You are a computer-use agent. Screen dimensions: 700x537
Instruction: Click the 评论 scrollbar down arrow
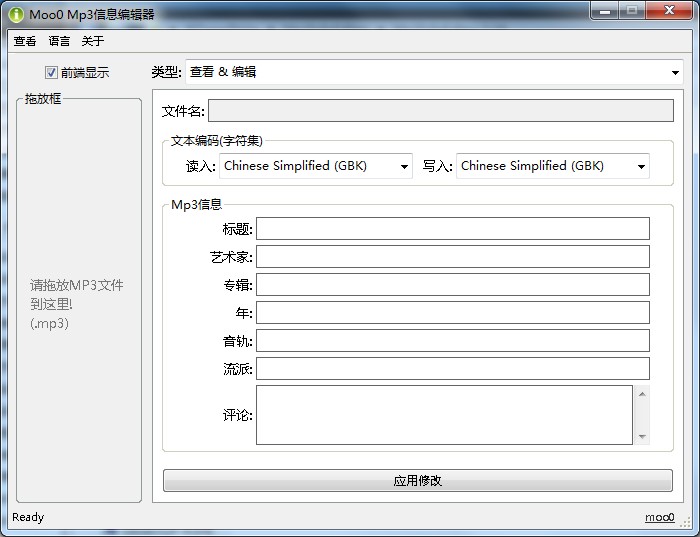click(642, 436)
